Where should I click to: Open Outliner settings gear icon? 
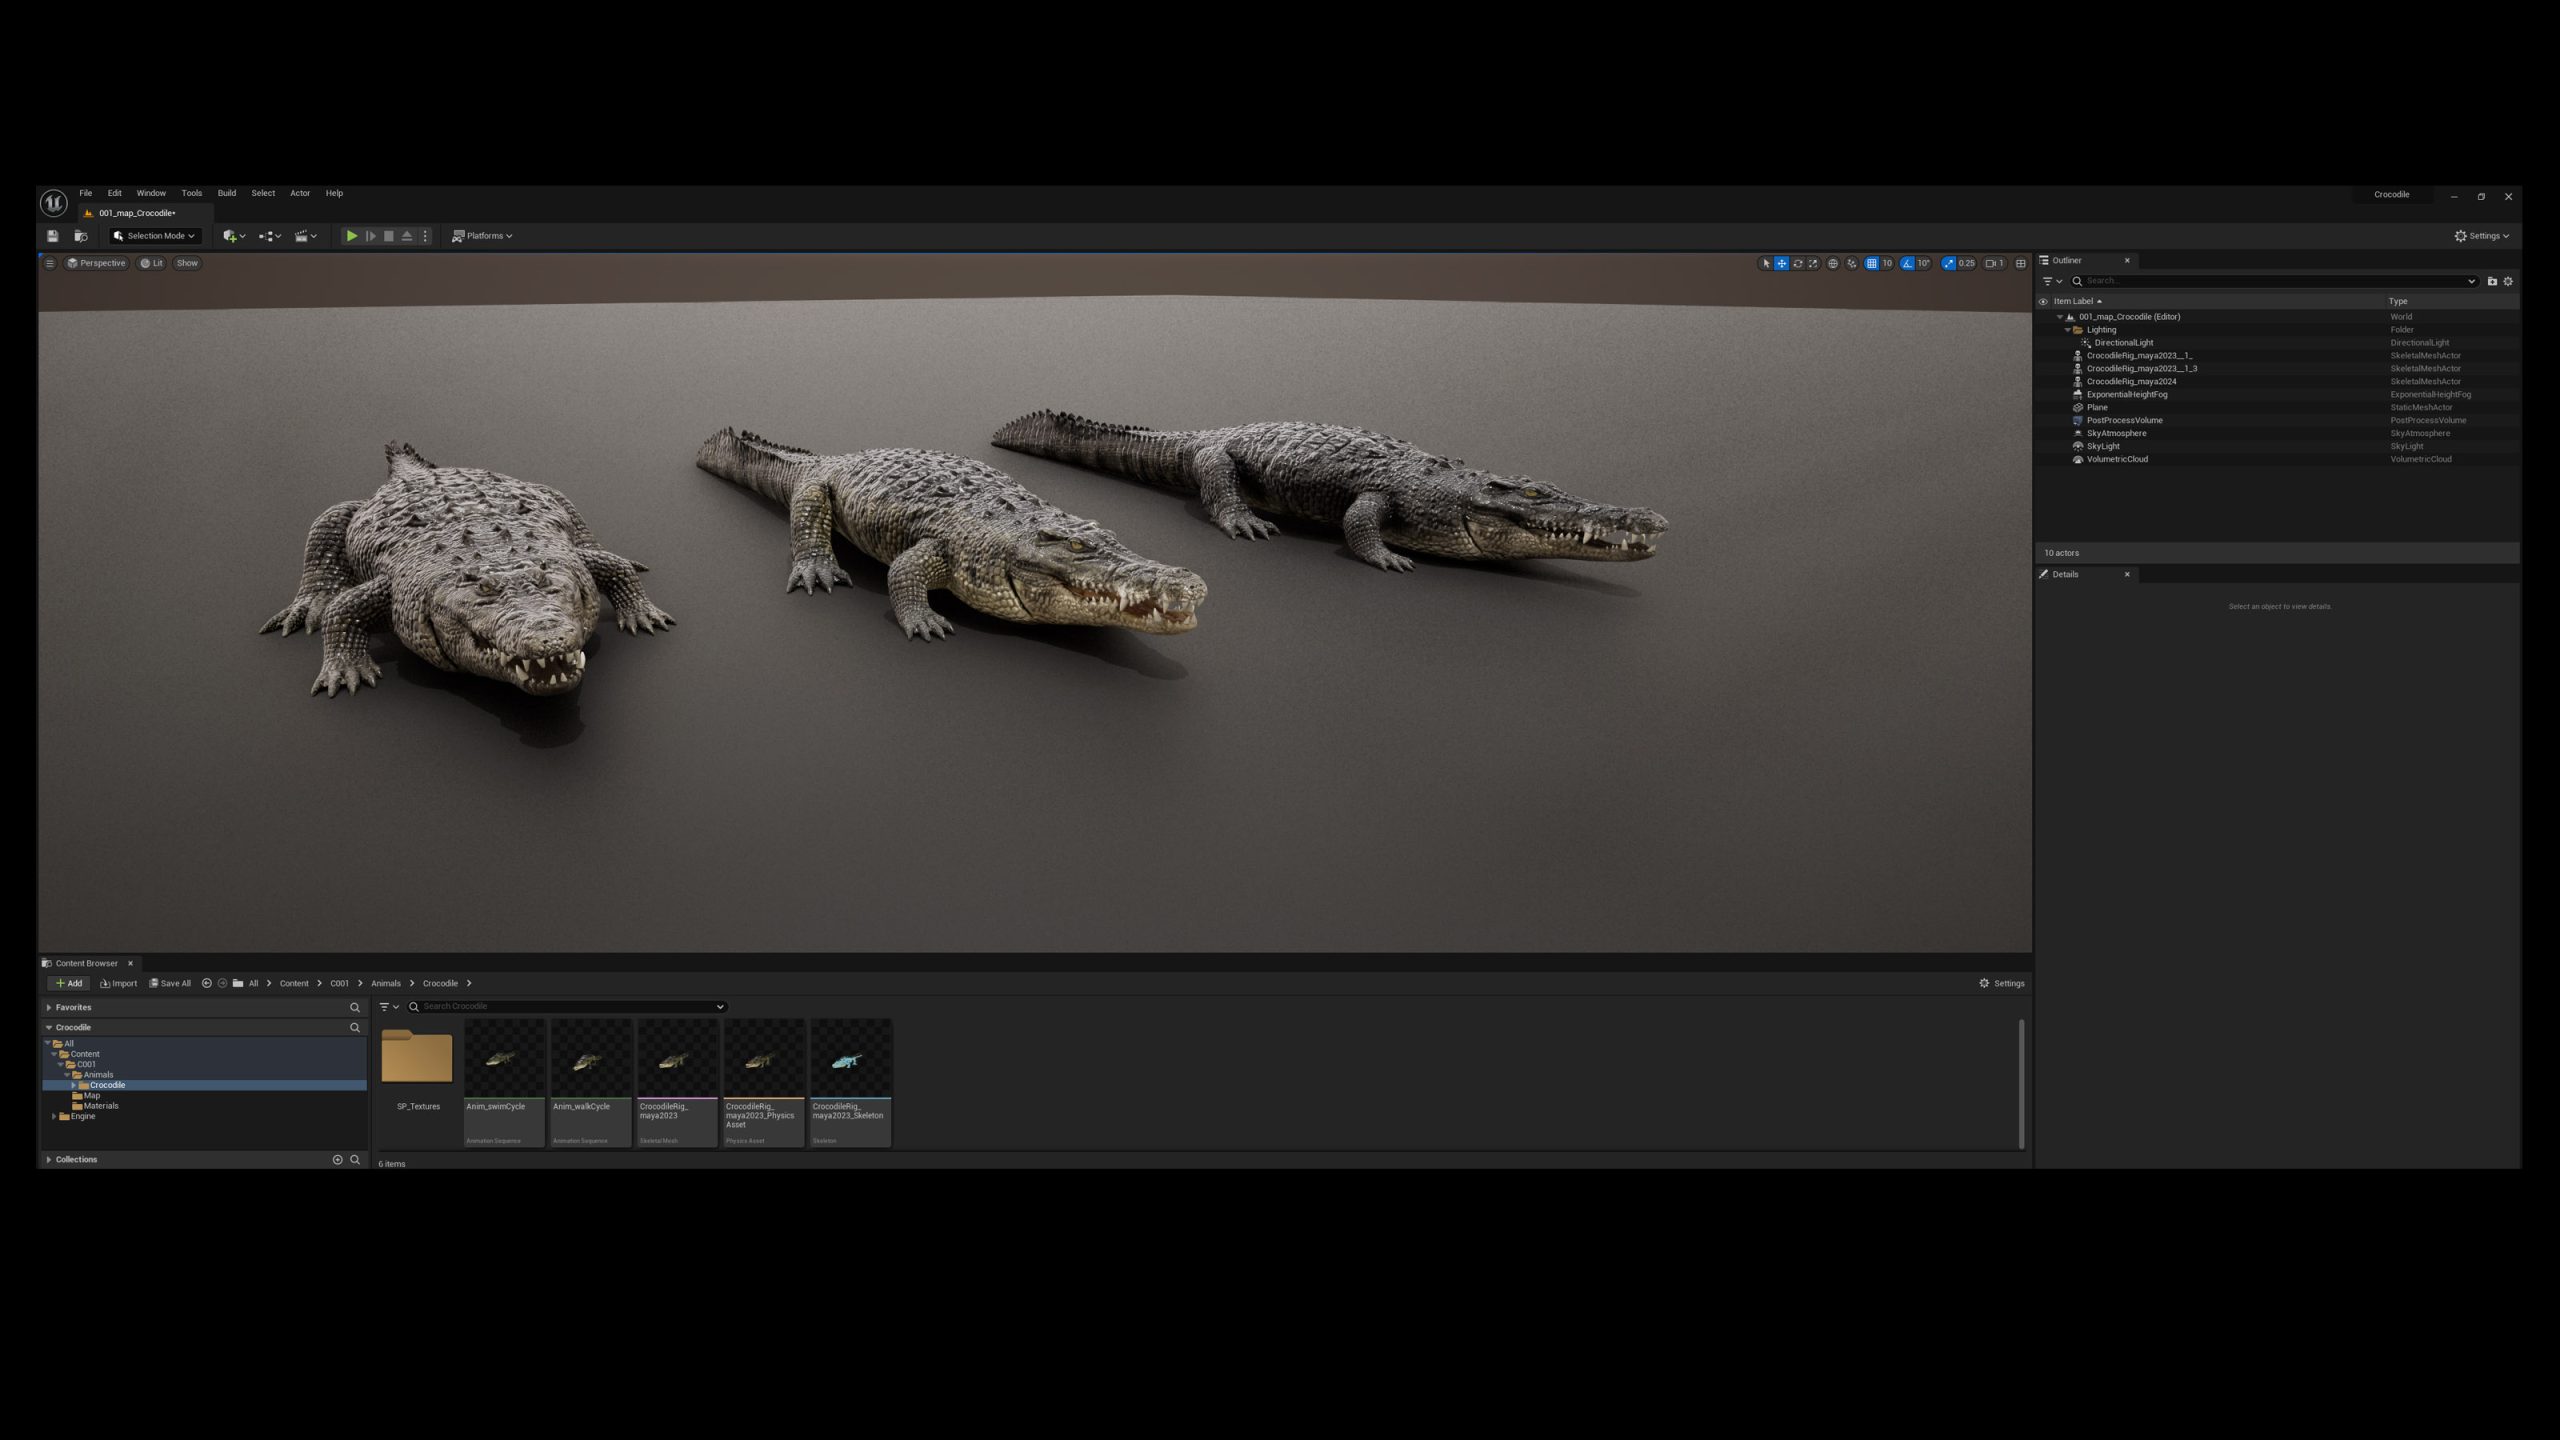[x=2508, y=281]
